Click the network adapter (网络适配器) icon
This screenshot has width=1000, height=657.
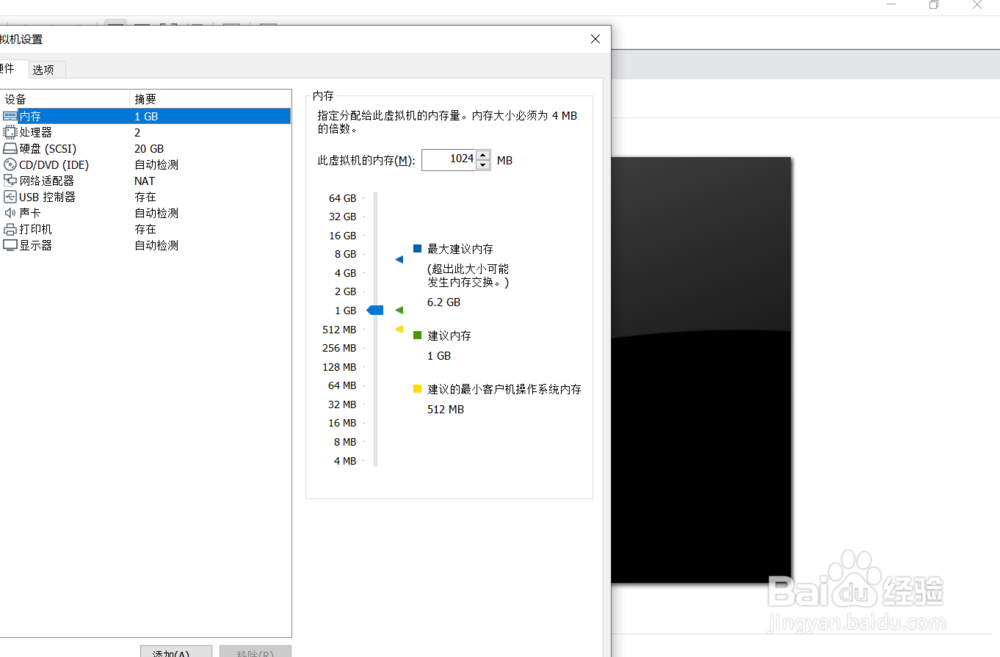coord(10,181)
